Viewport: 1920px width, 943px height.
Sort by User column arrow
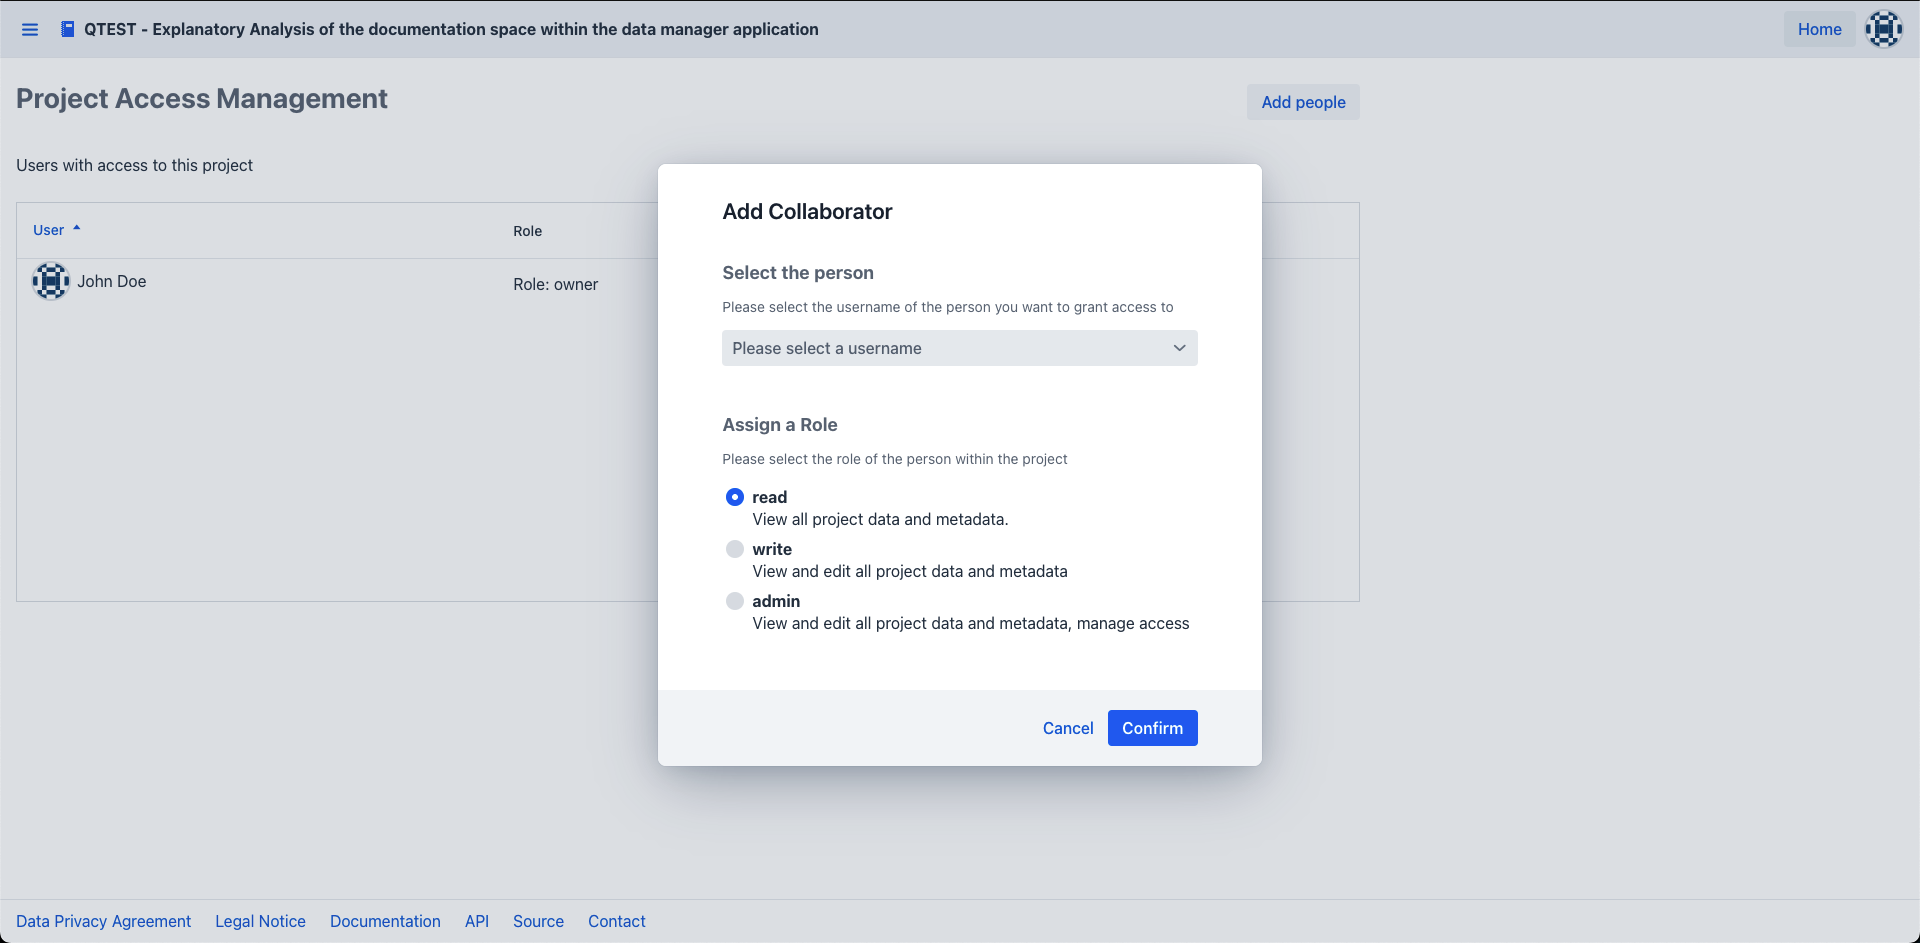click(76, 229)
